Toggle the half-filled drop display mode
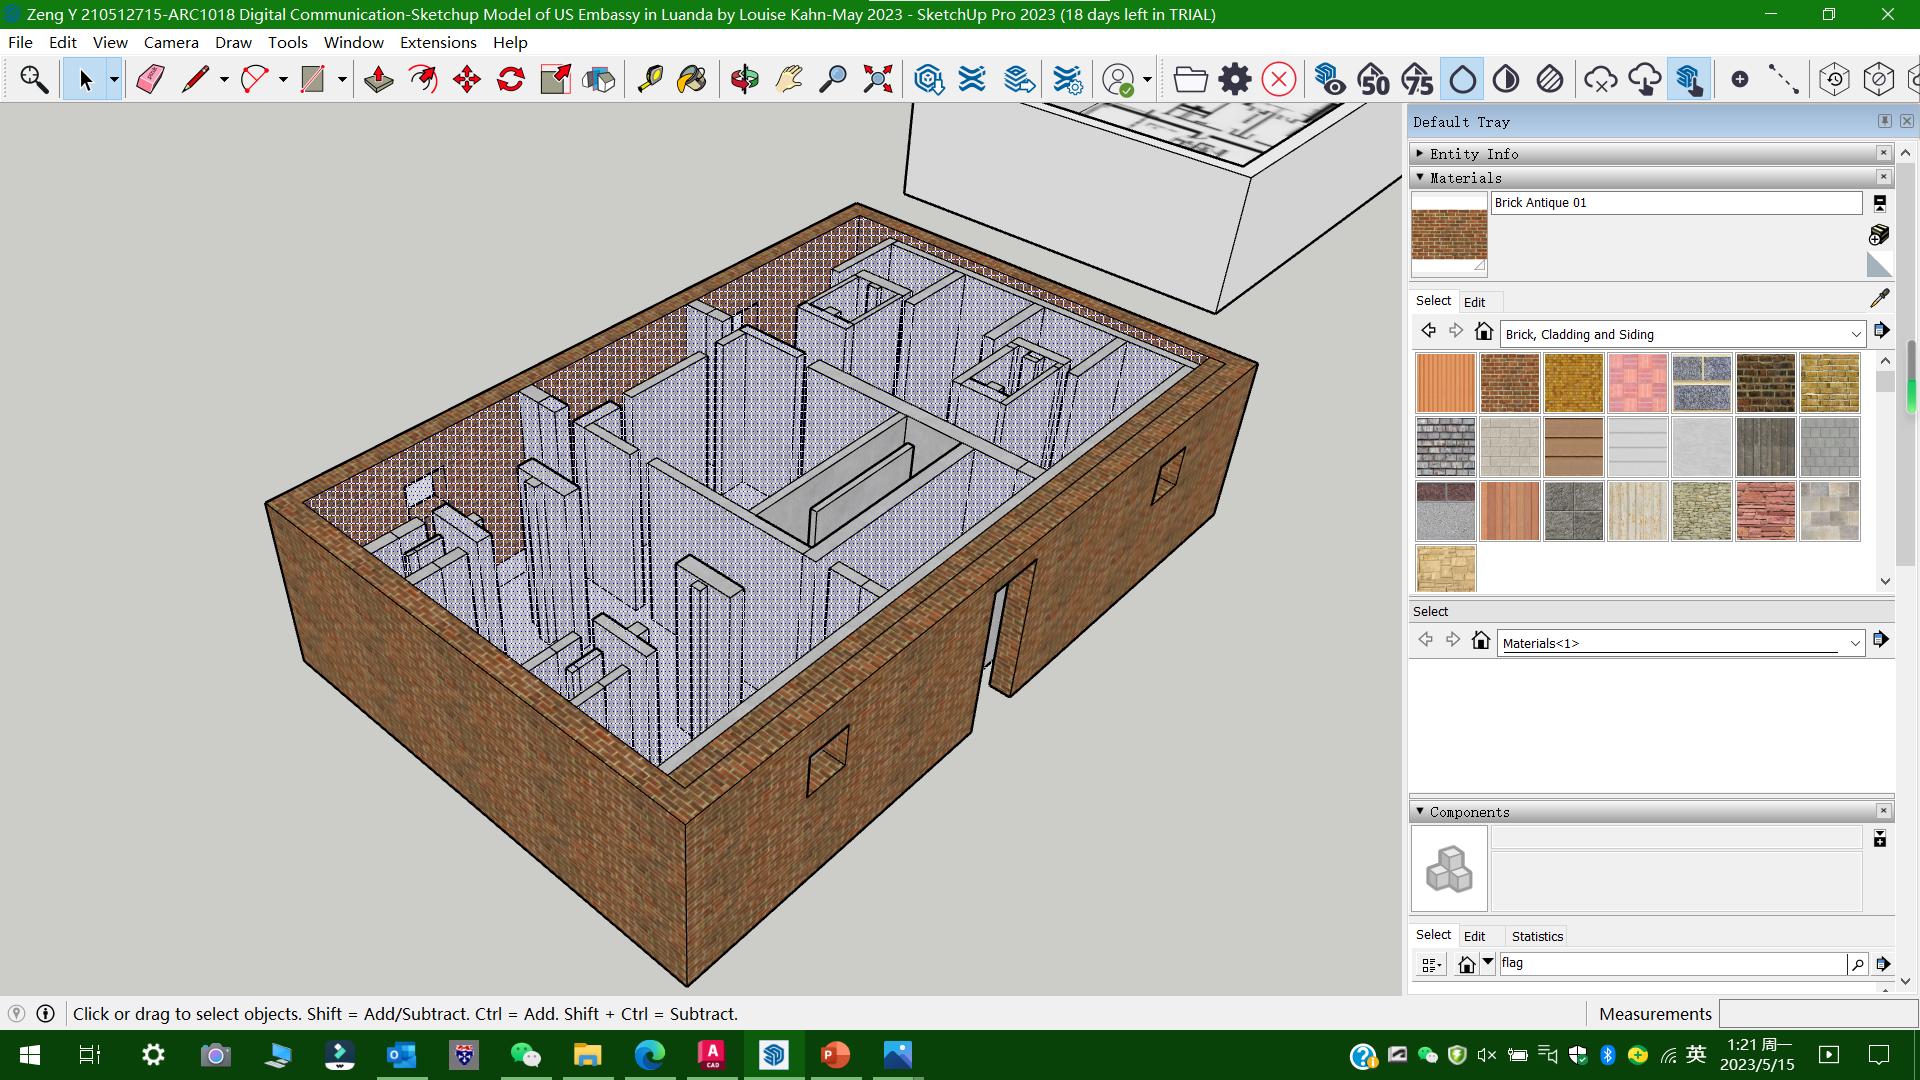 (1506, 79)
